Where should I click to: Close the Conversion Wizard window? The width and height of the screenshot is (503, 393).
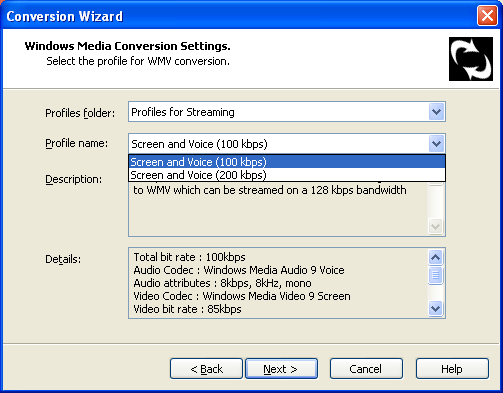(x=487, y=16)
